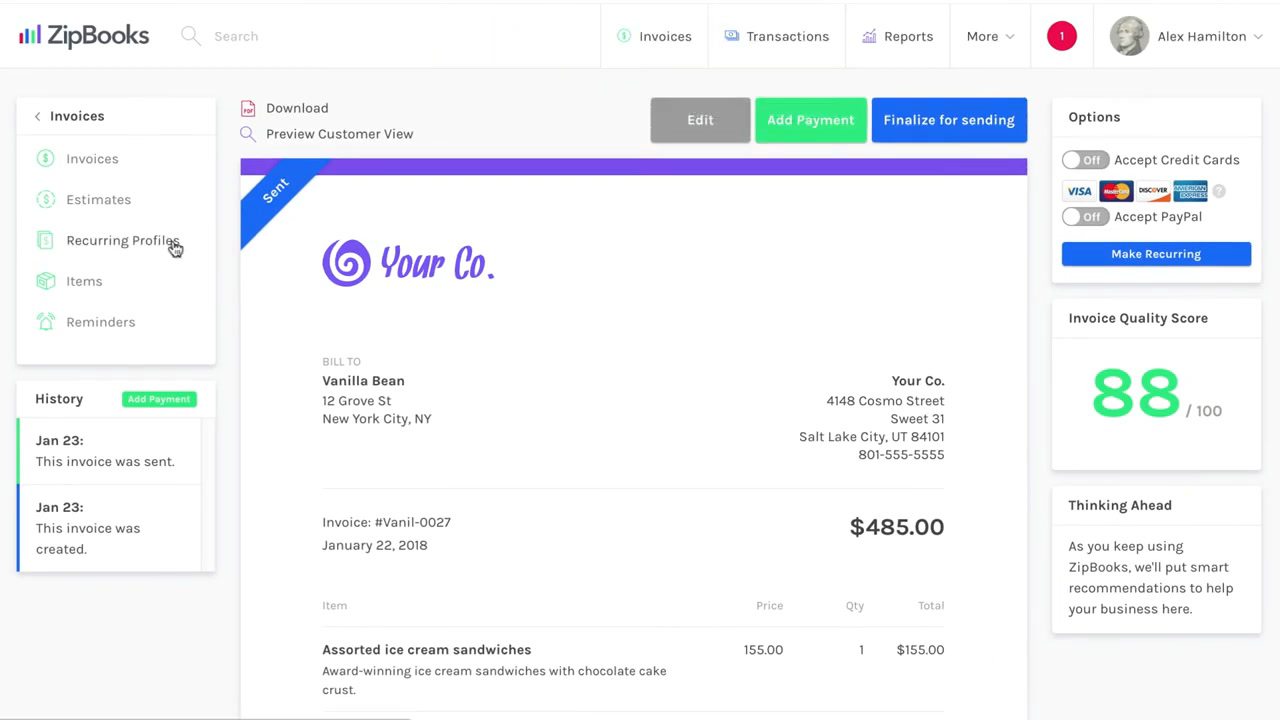Click the Your Co. swirl logo

tap(346, 263)
